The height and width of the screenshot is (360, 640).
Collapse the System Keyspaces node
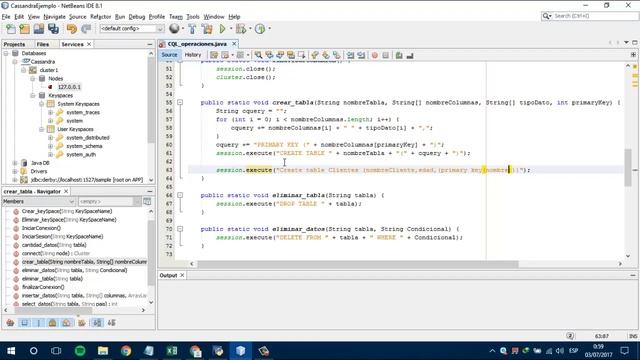(42, 104)
